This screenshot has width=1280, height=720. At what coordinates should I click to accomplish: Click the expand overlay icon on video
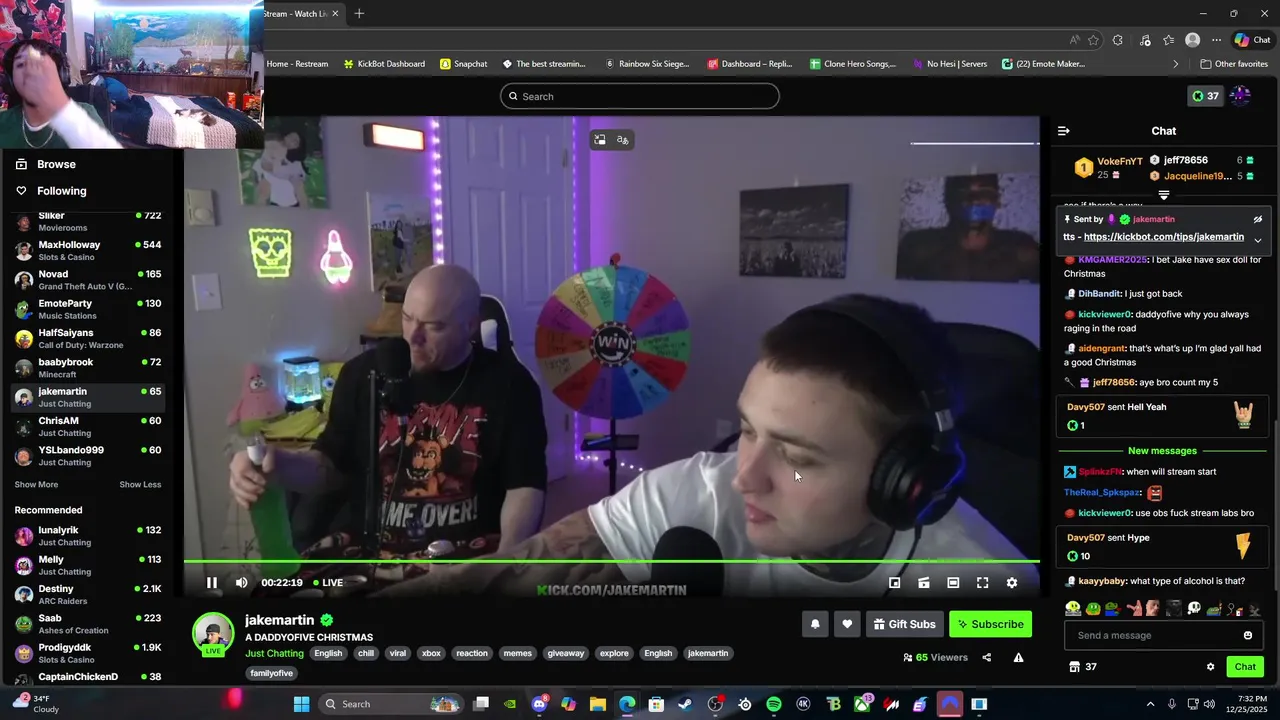[600, 140]
